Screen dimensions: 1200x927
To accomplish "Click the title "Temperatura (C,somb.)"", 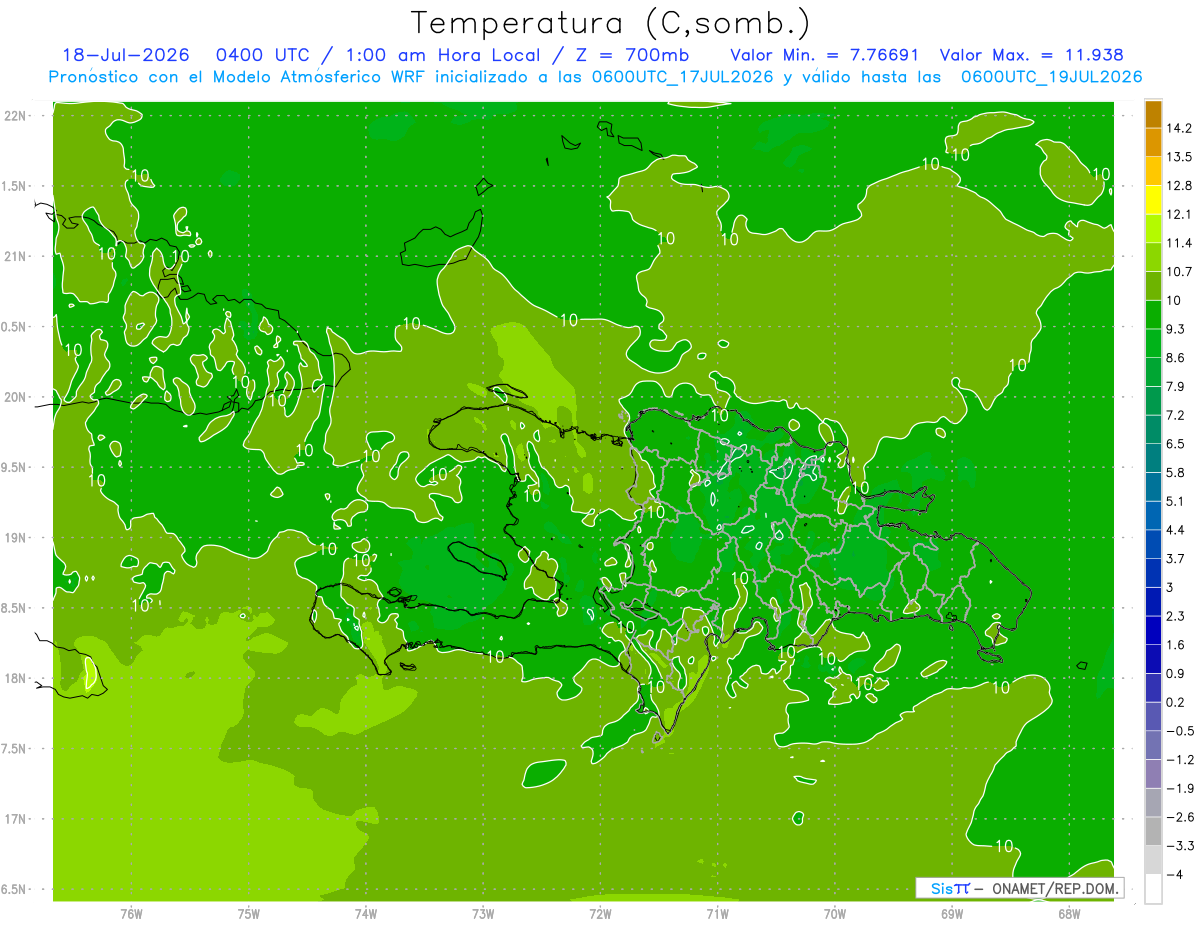I will click(x=611, y=22).
